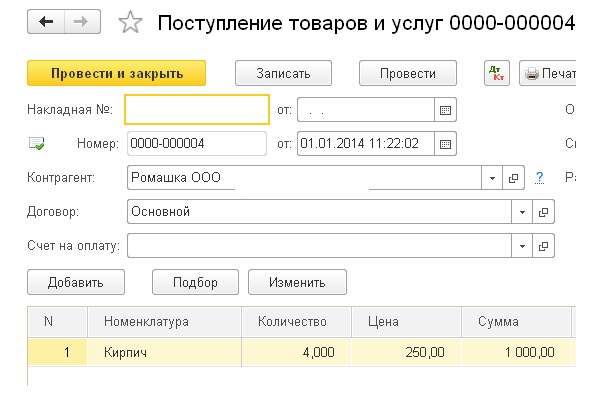Click Провести и закрыть button
Image resolution: width=593 pixels, height=400 pixels.
(116, 73)
